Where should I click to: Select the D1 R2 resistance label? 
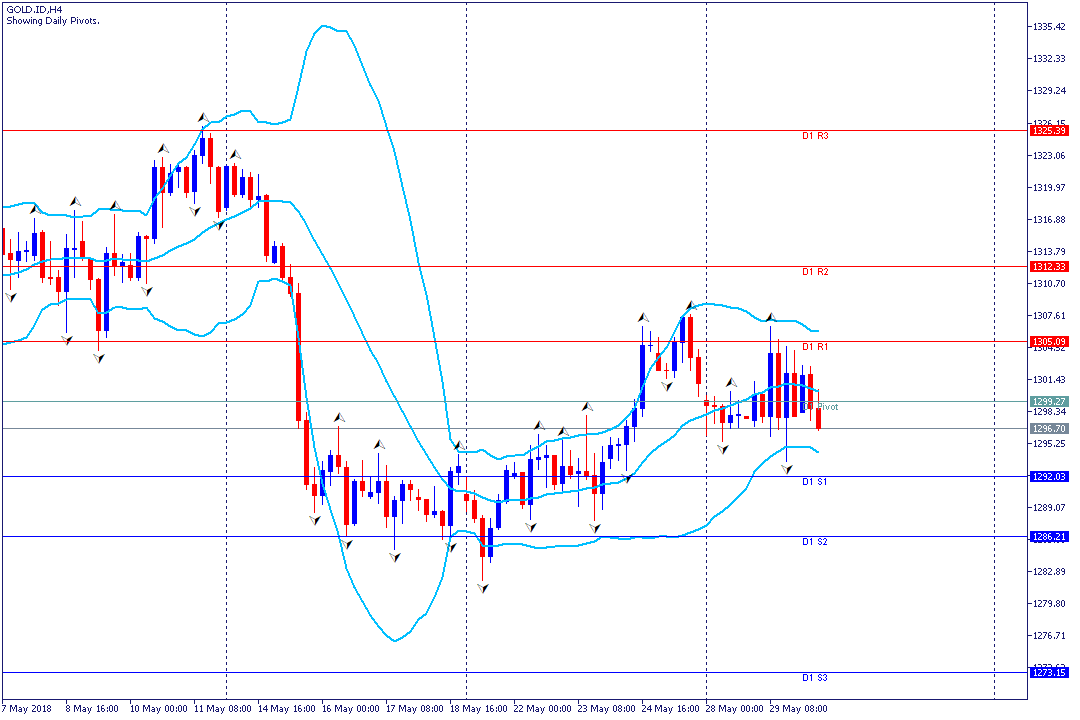click(815, 272)
